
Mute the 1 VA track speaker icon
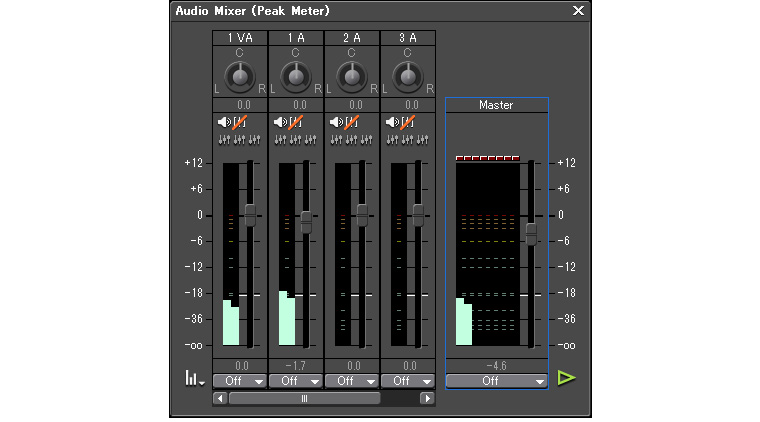coord(224,122)
